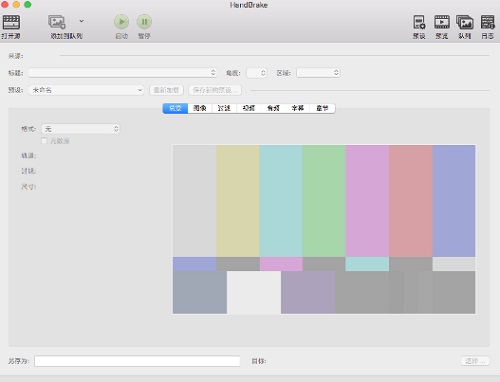Open the range (区域) dropdown
500x382 pixels.
318,73
